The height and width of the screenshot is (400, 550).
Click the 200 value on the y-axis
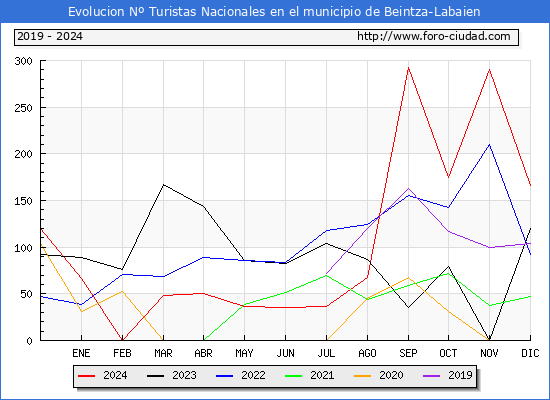(x=23, y=154)
